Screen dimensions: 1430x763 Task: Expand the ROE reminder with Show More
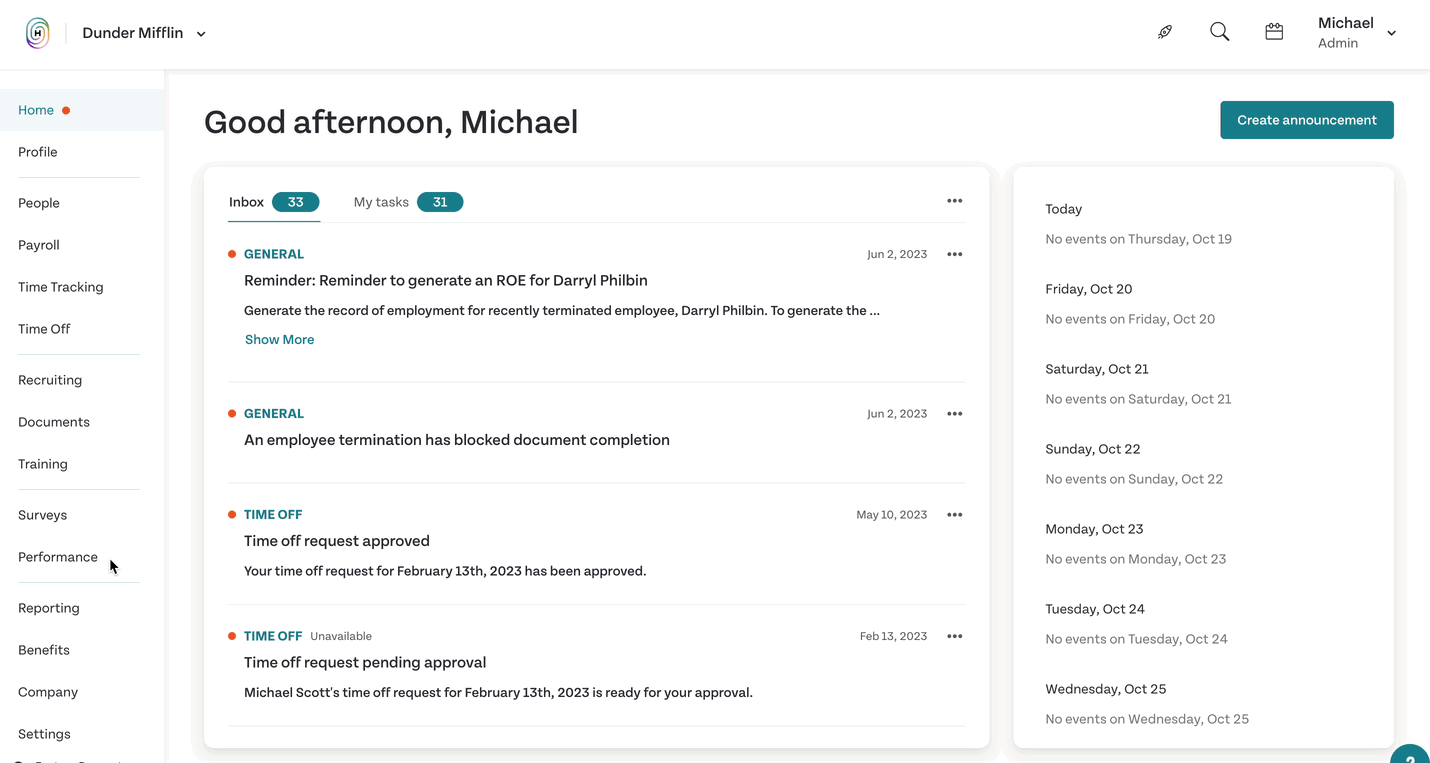(279, 340)
